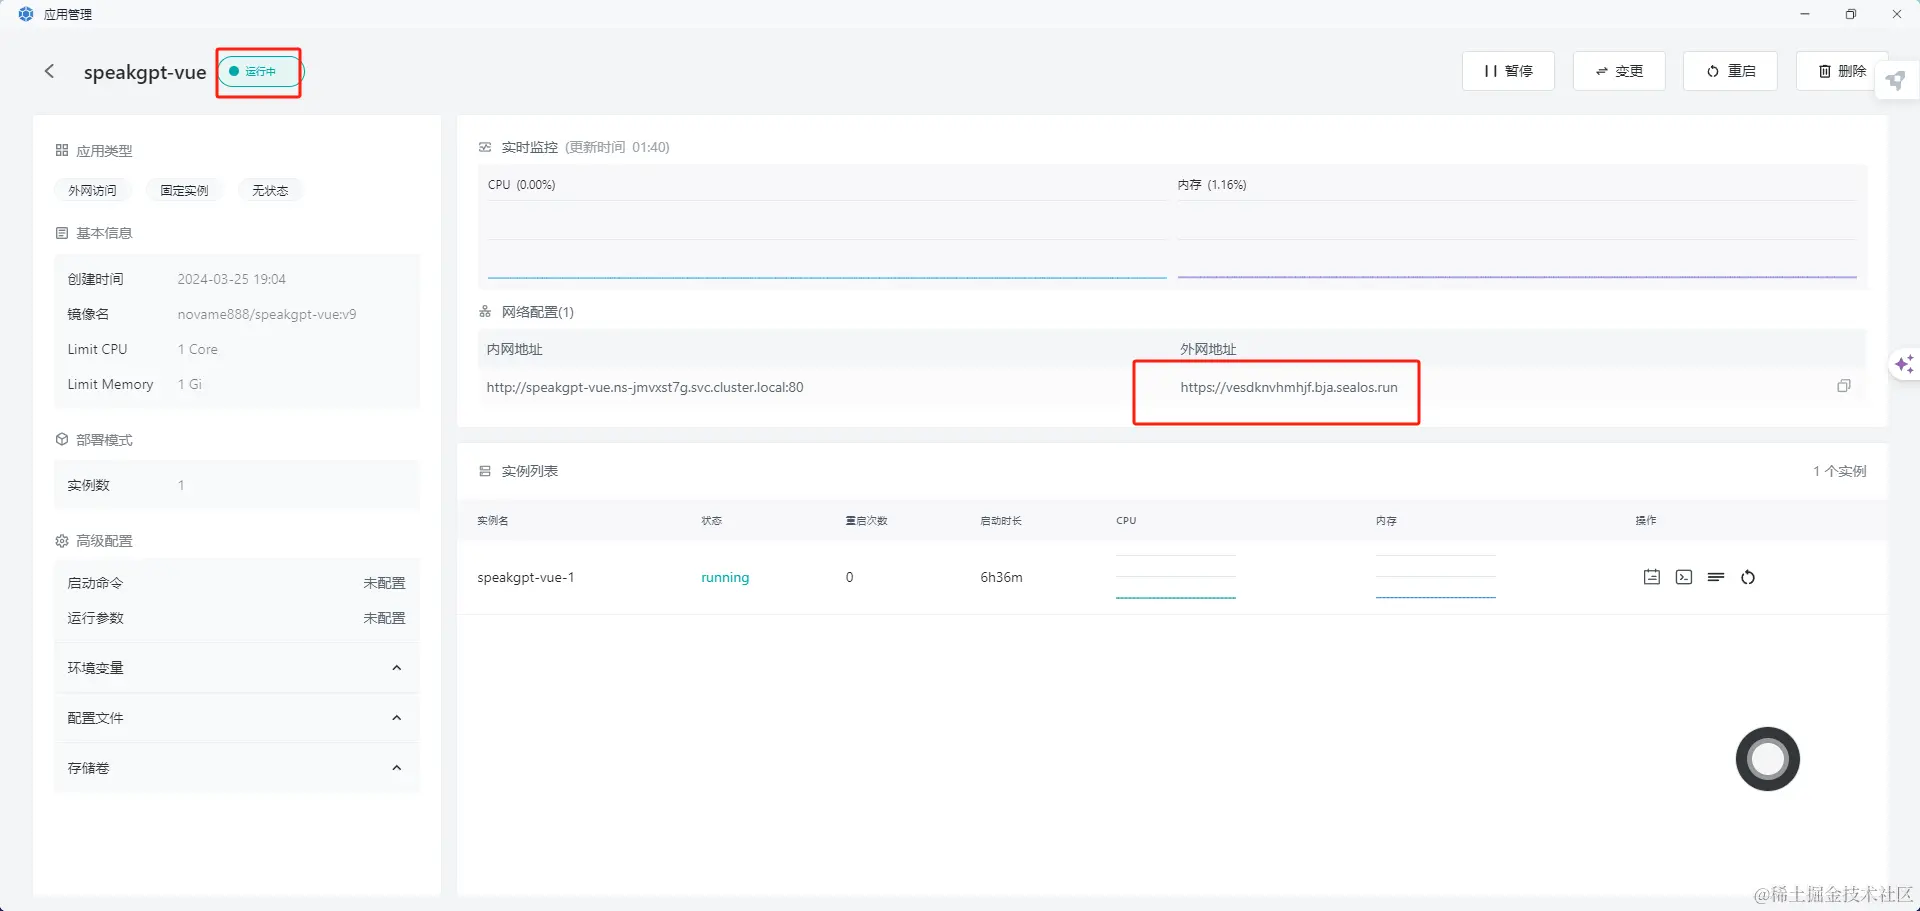This screenshot has width=1920, height=911.
Task: Click the floating circle button
Action: coord(1767,759)
